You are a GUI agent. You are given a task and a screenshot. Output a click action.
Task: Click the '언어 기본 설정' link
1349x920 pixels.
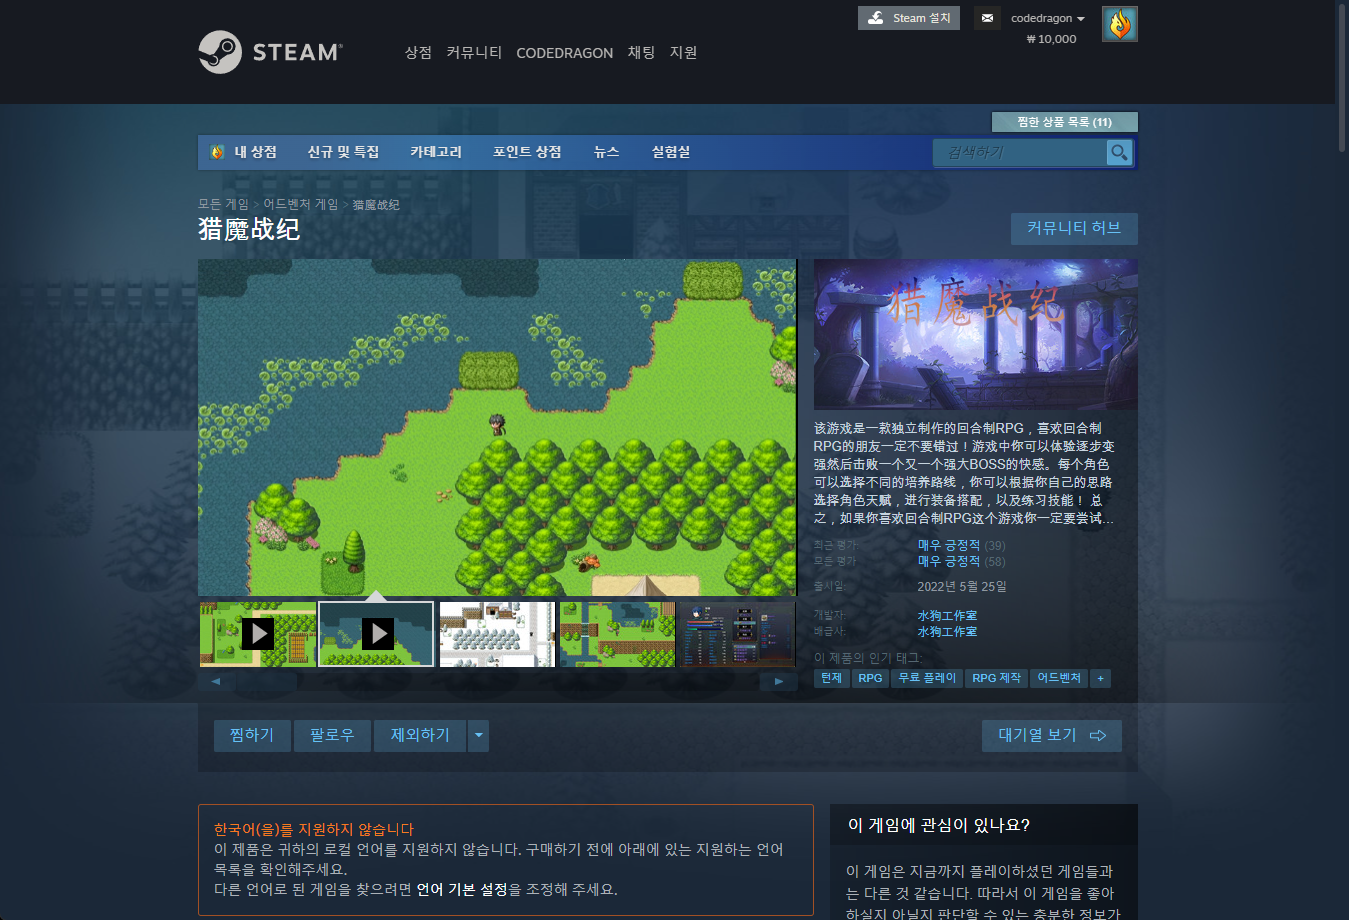pos(462,889)
